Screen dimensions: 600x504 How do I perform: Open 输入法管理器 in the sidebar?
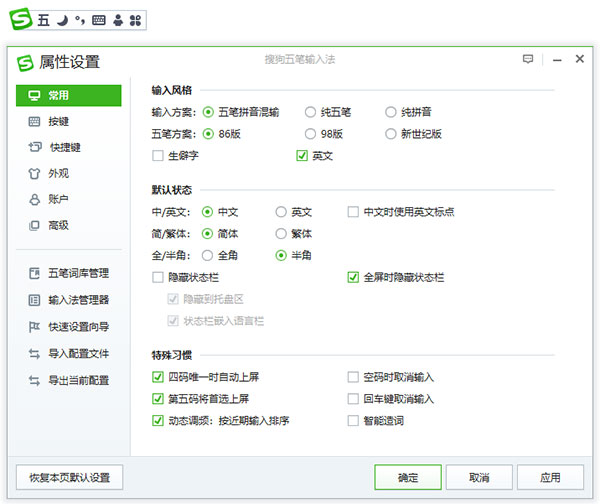coord(68,300)
